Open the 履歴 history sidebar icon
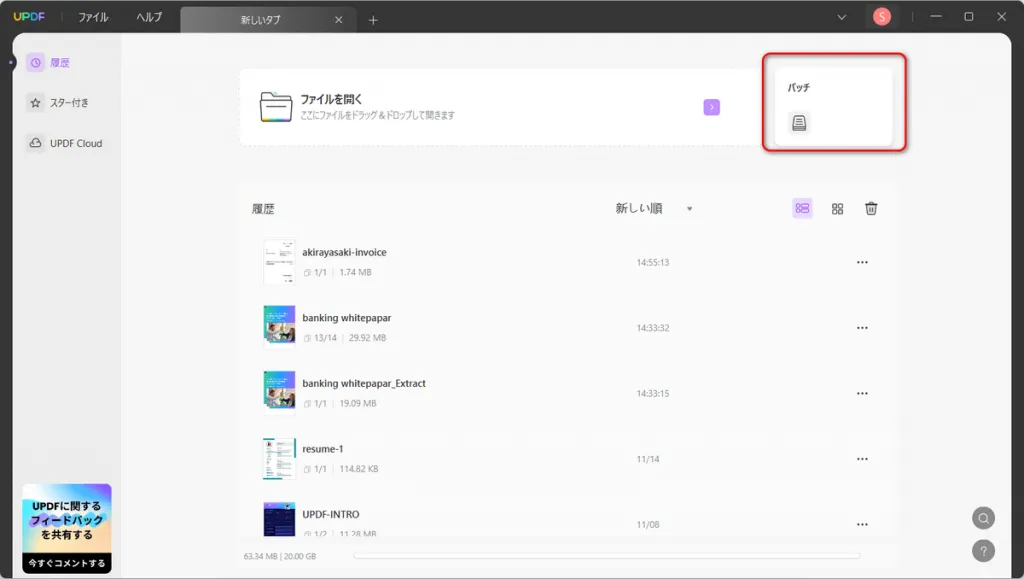 35,63
